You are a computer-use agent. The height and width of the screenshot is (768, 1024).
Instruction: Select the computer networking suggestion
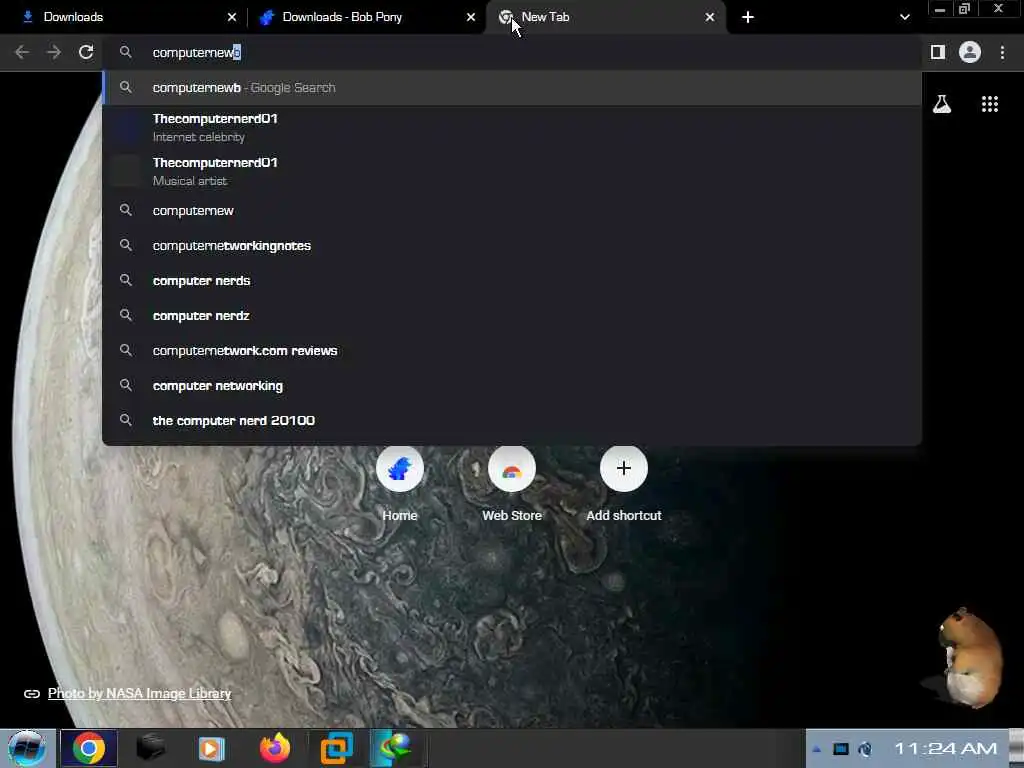[513, 385]
